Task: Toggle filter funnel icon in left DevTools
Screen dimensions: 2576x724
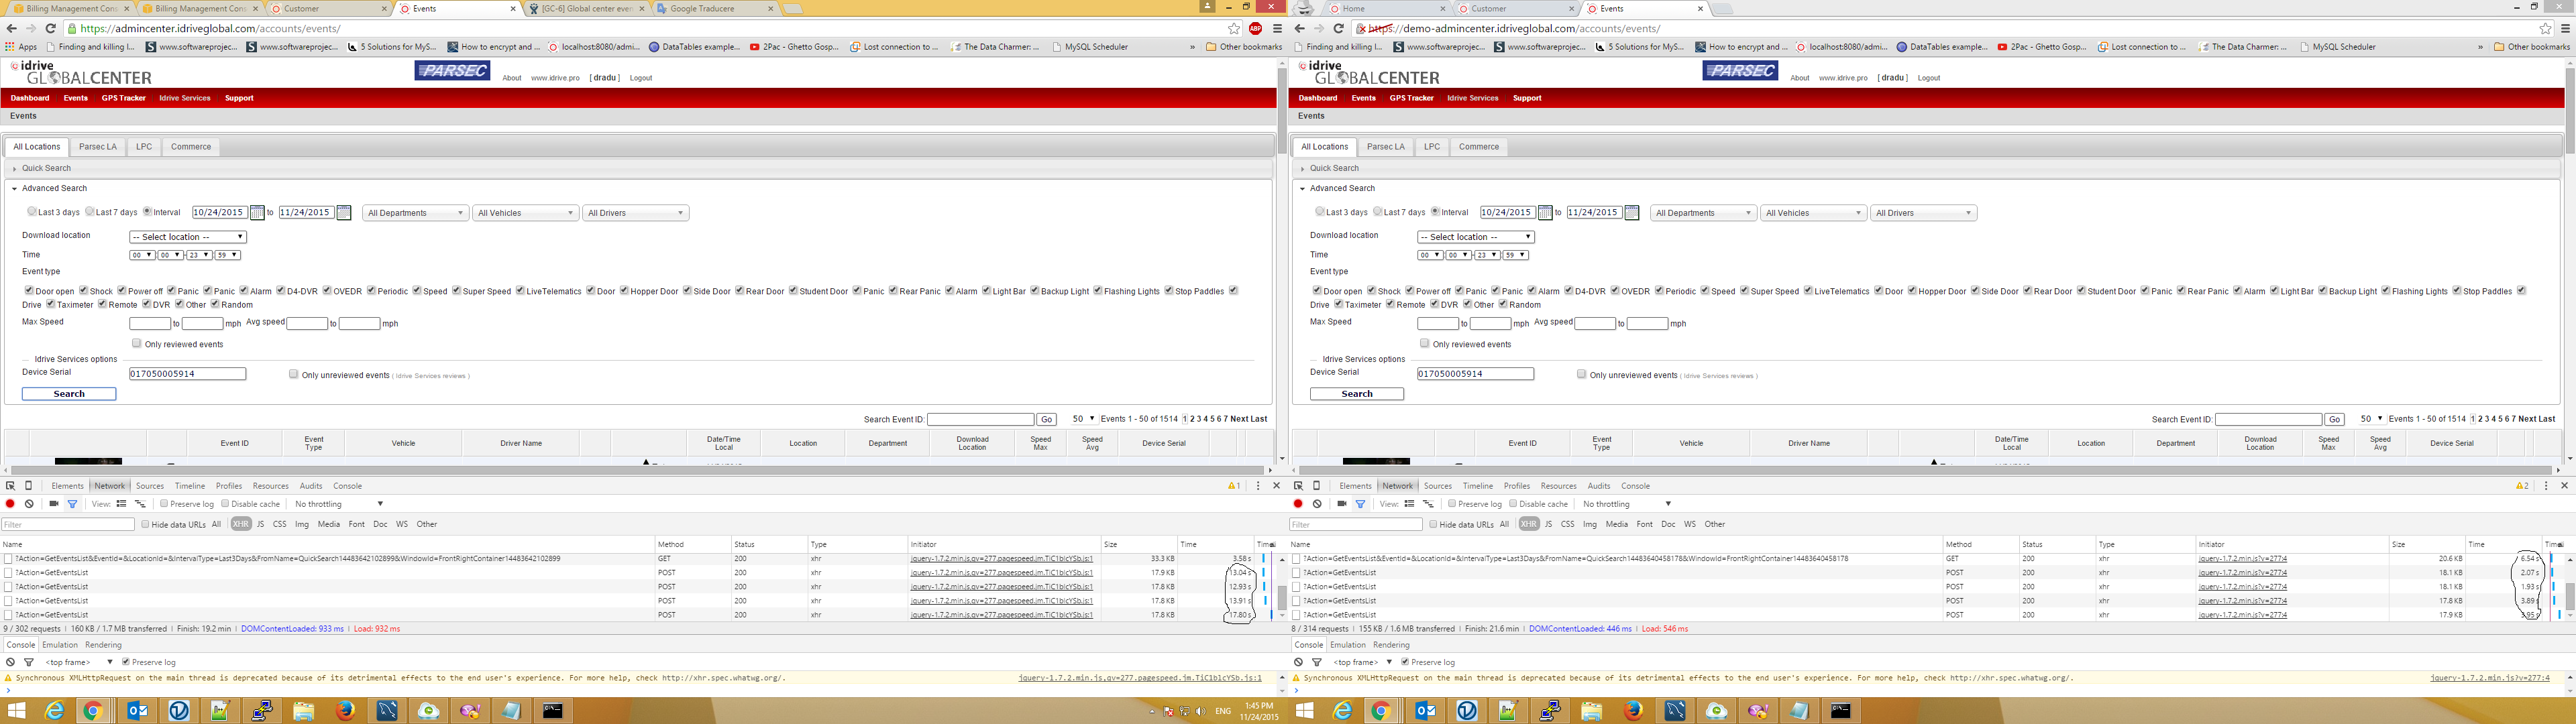Action: (x=72, y=504)
